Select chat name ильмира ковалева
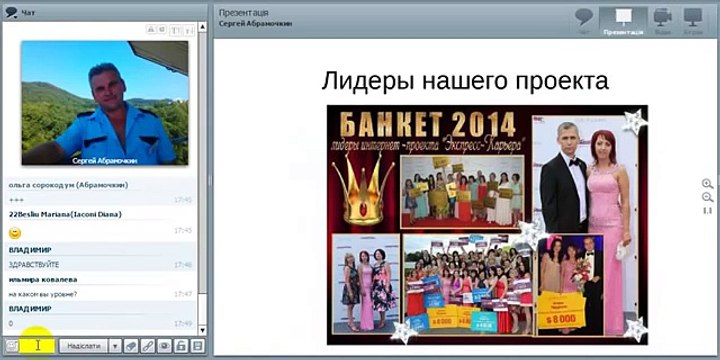 [x=43, y=280]
